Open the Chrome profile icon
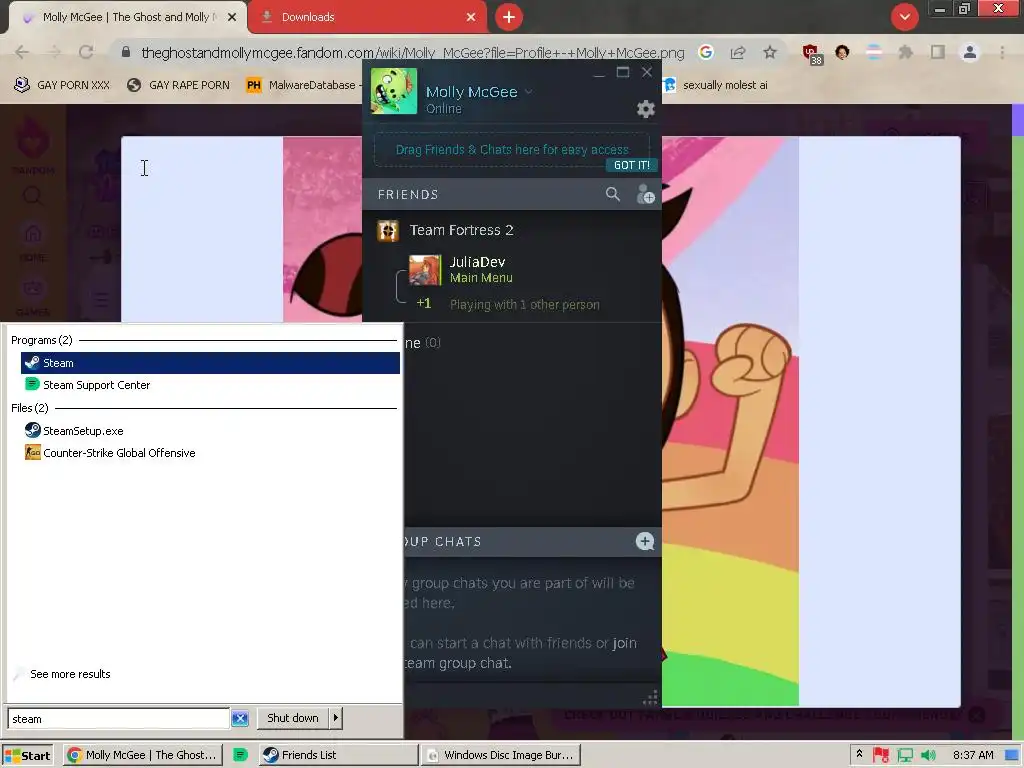 tap(970, 52)
